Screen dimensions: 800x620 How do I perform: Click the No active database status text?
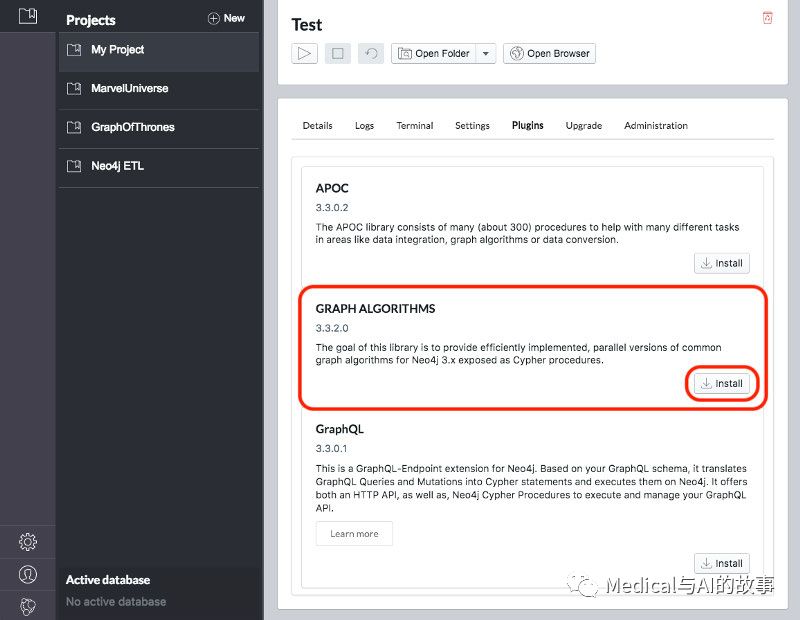(116, 602)
